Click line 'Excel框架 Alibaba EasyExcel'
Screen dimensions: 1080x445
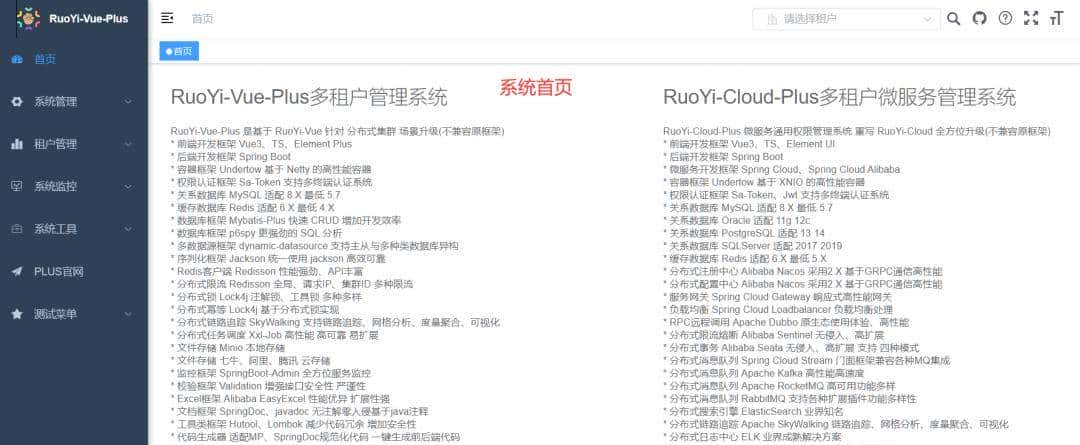(280, 399)
